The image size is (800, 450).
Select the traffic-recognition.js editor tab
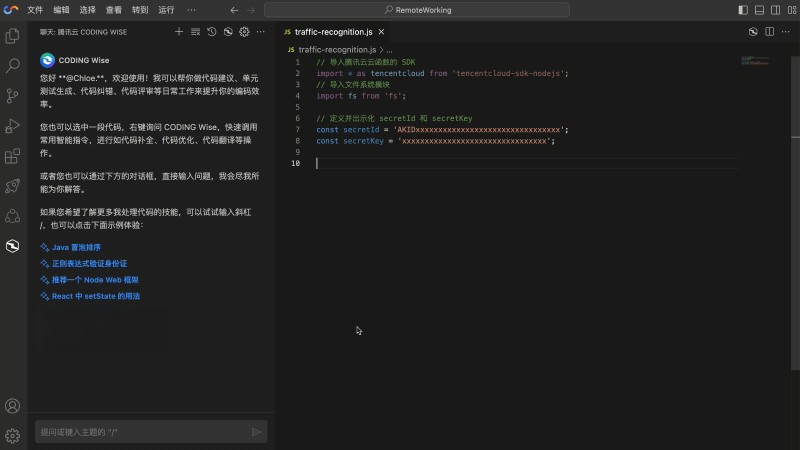pos(334,32)
